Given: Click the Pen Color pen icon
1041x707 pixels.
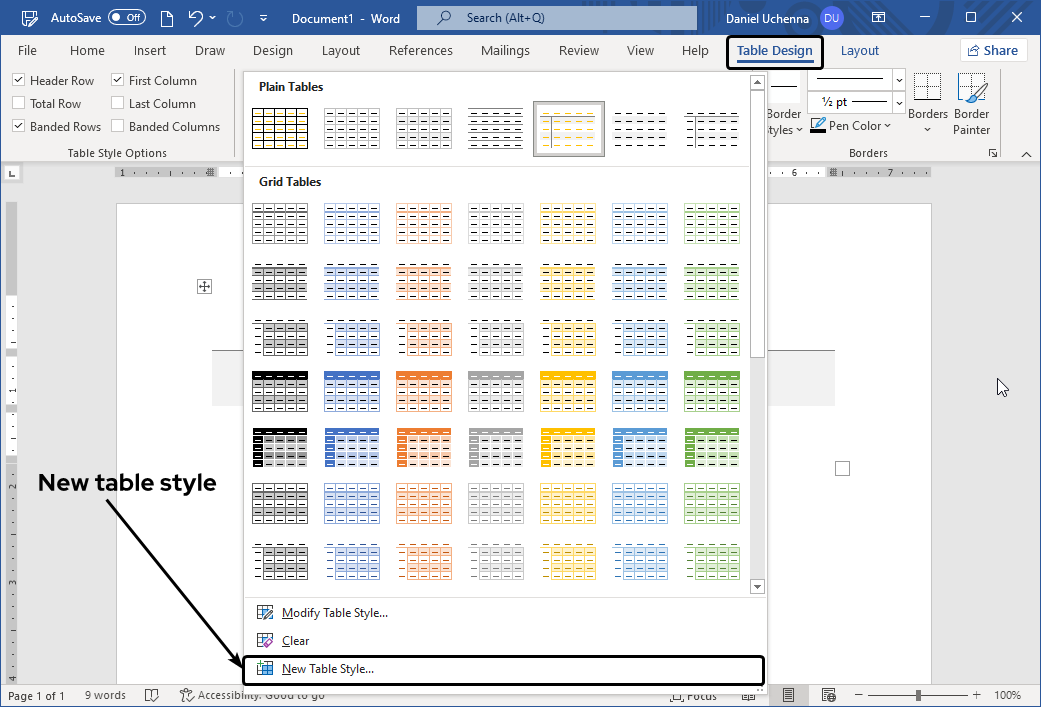Looking at the screenshot, I should tap(818, 126).
